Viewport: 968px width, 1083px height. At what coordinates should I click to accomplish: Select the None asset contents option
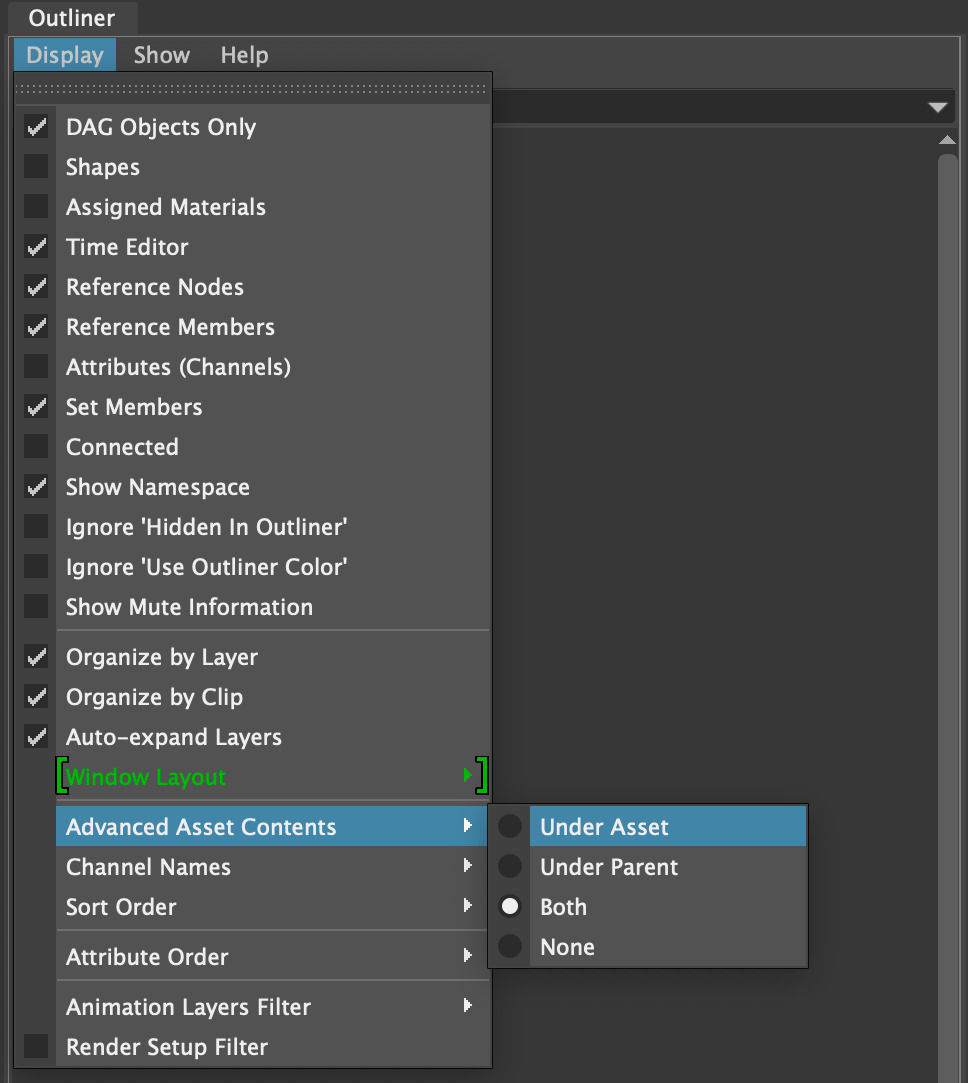point(647,946)
